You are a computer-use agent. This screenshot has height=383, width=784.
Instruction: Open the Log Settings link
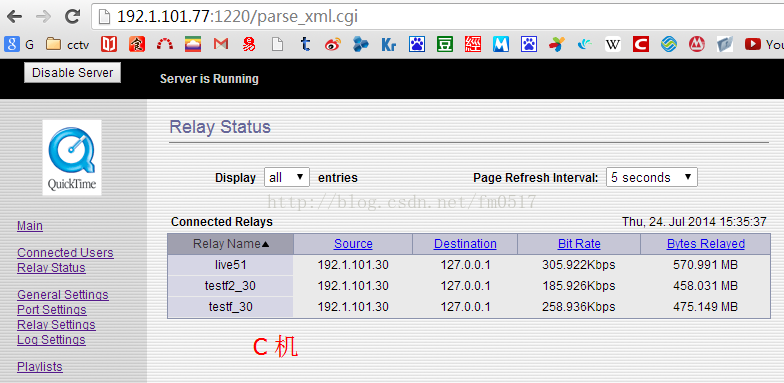(52, 340)
